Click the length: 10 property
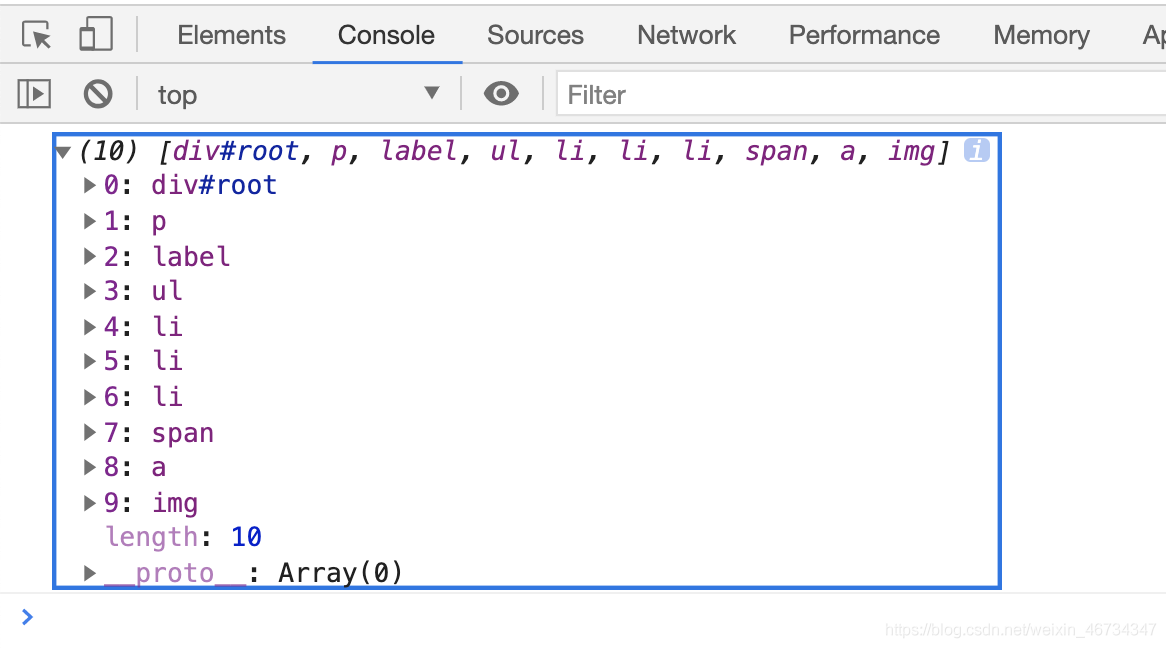 [x=184, y=536]
